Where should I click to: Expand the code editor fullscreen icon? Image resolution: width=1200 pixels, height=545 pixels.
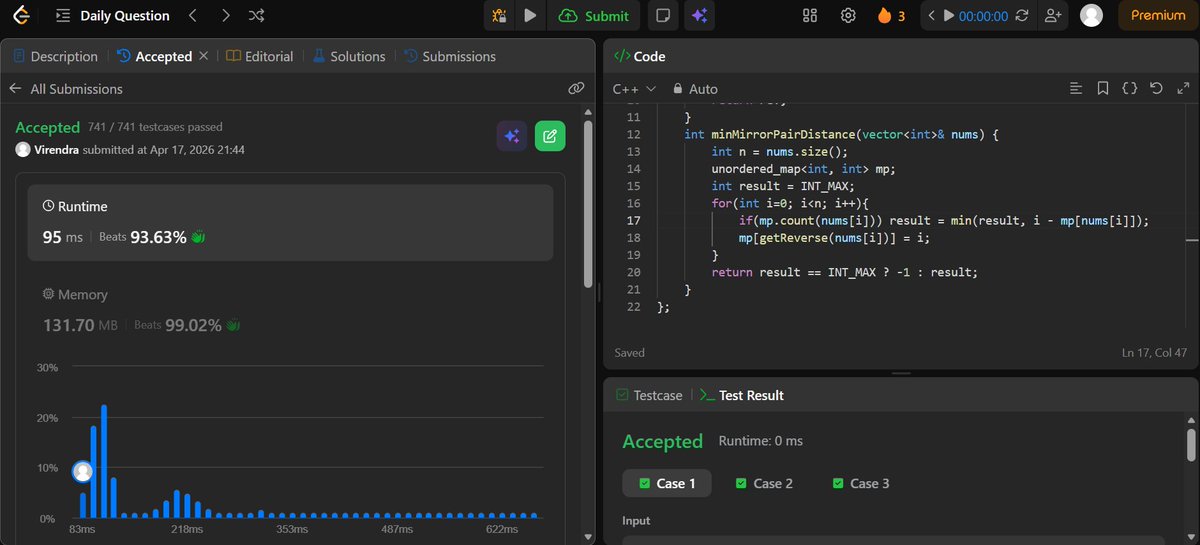click(1182, 88)
